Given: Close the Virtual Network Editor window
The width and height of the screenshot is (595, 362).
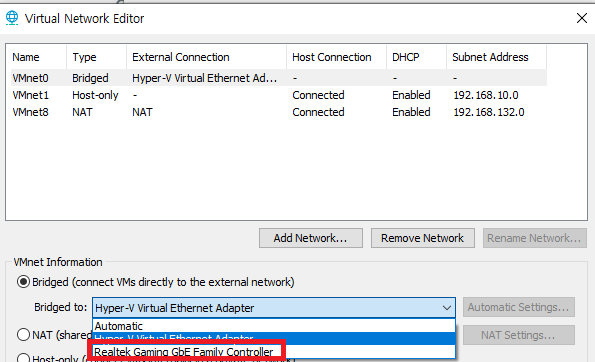Looking at the screenshot, I should coord(581,18).
